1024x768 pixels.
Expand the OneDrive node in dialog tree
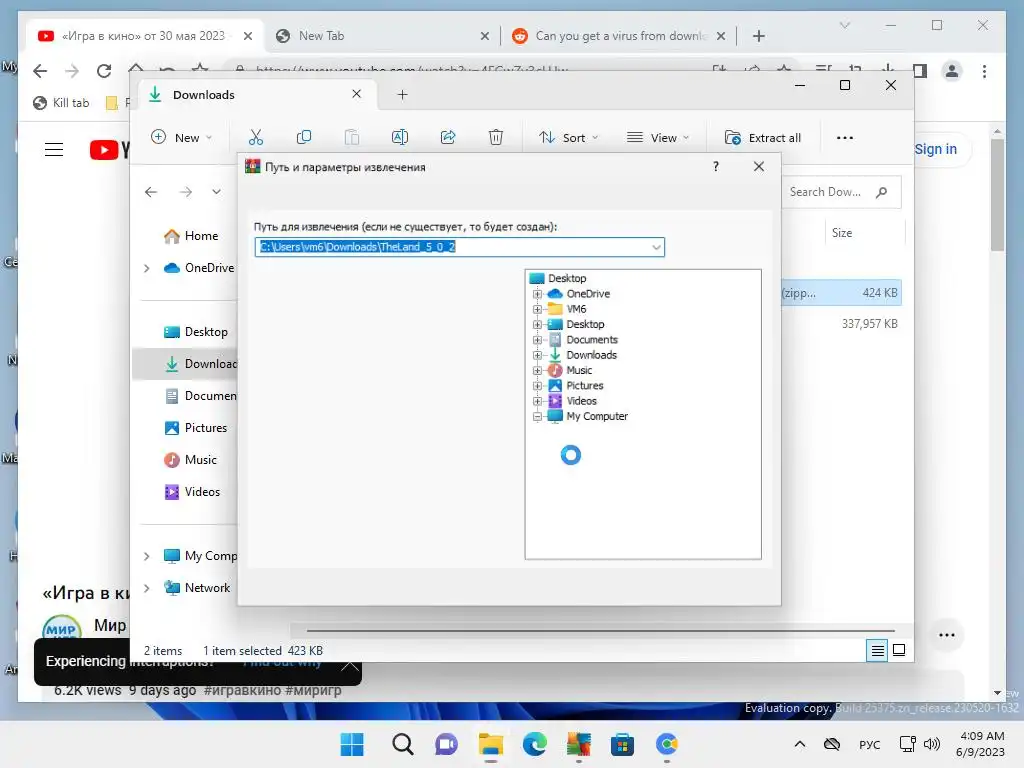[x=537, y=294]
